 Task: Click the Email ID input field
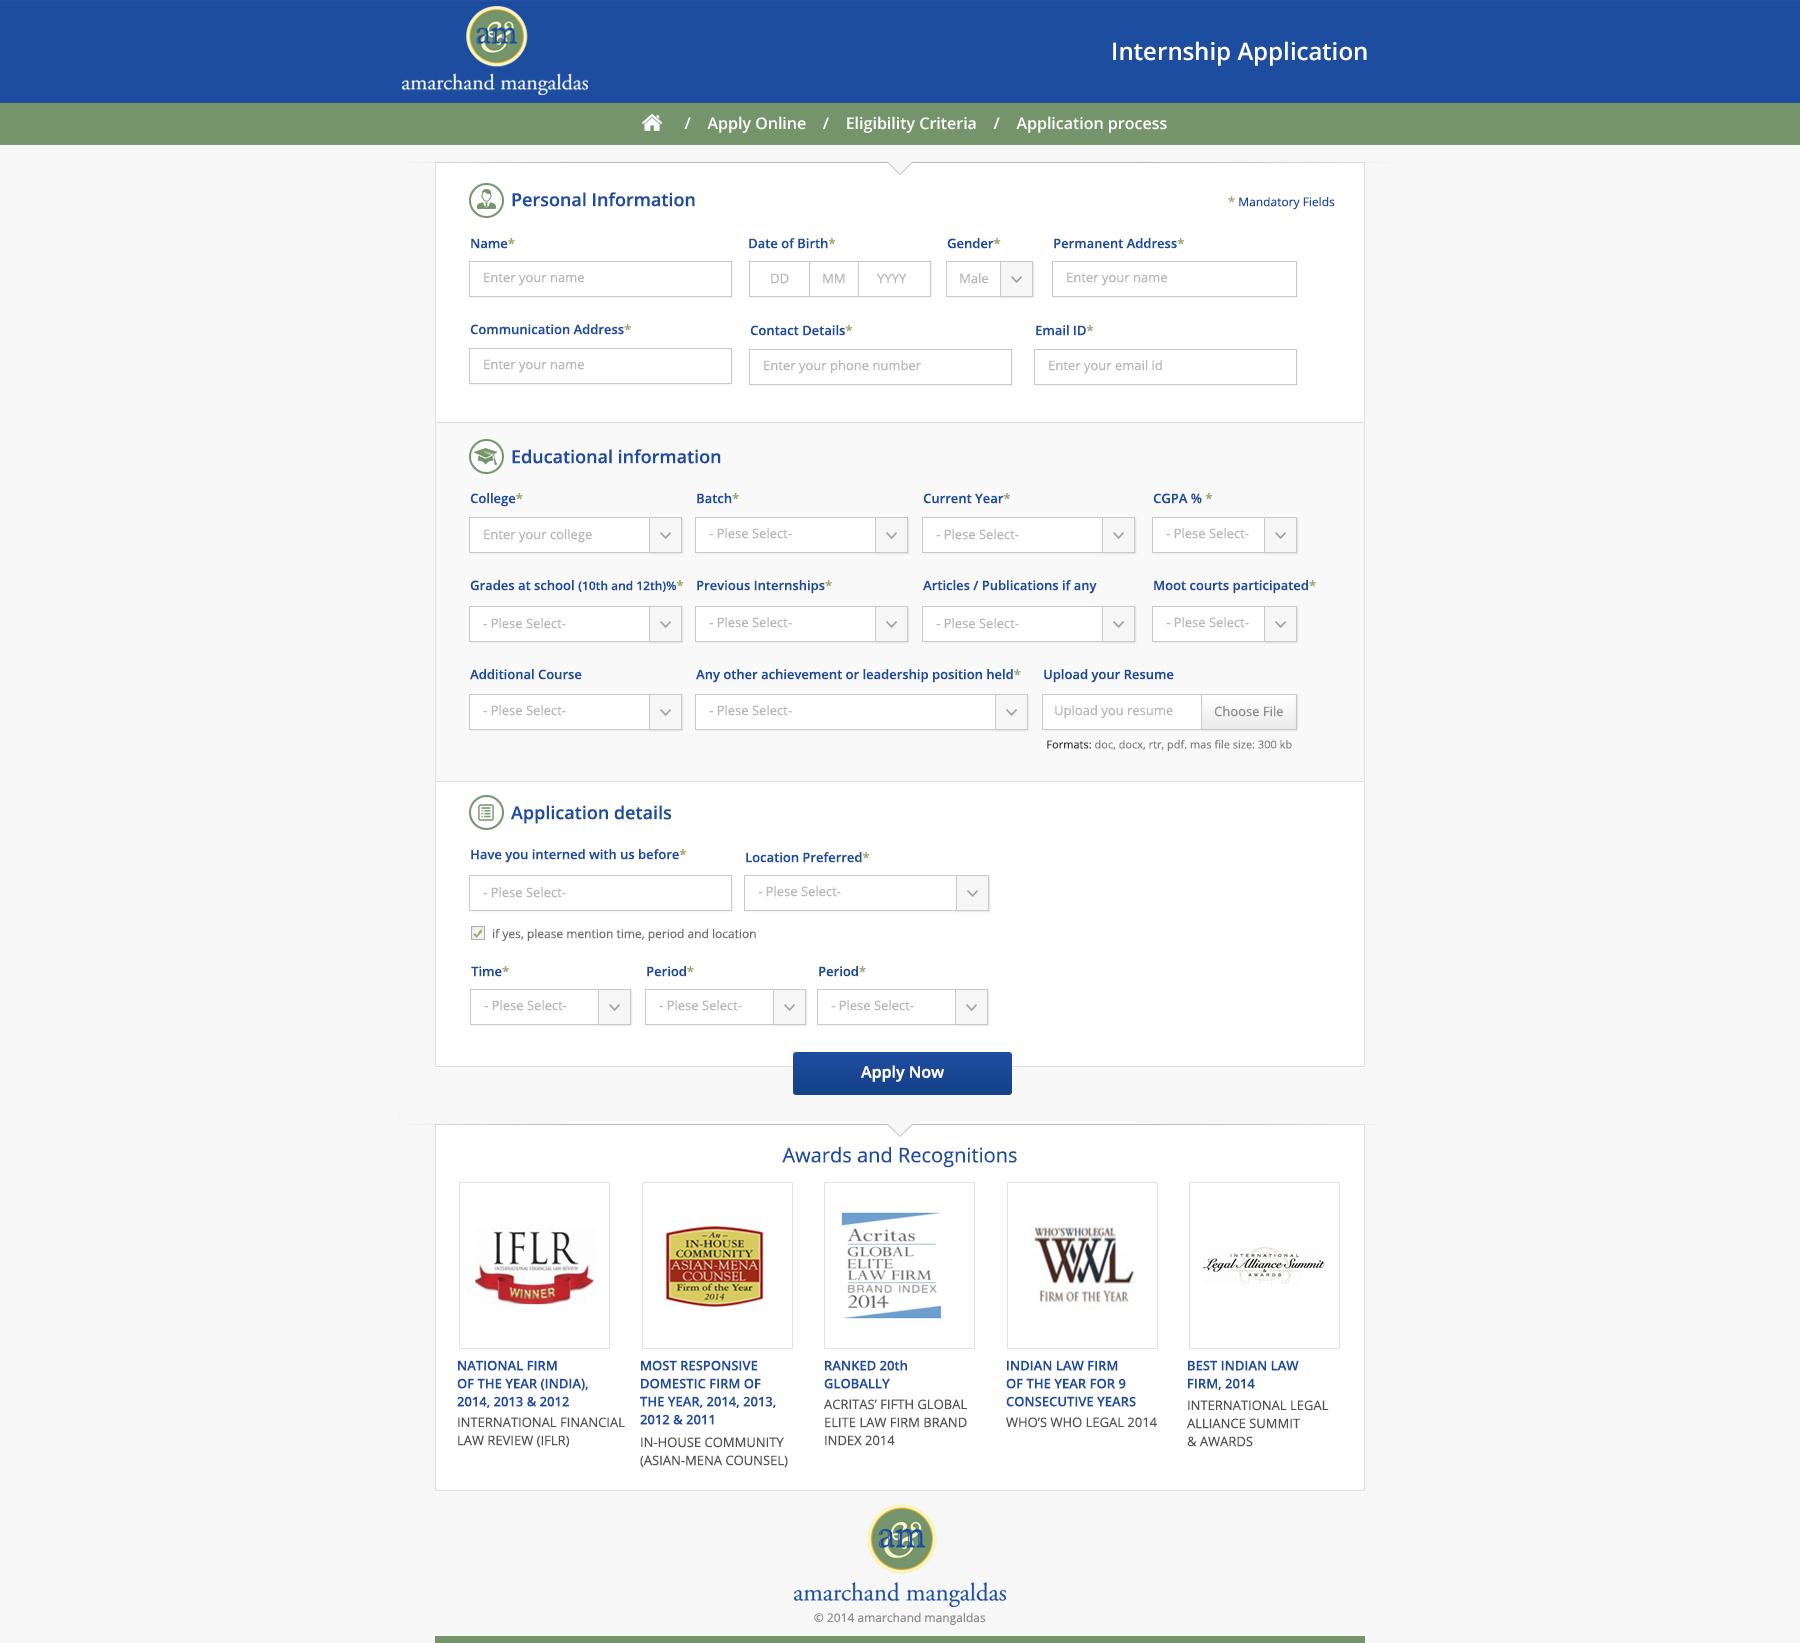(x=1165, y=367)
